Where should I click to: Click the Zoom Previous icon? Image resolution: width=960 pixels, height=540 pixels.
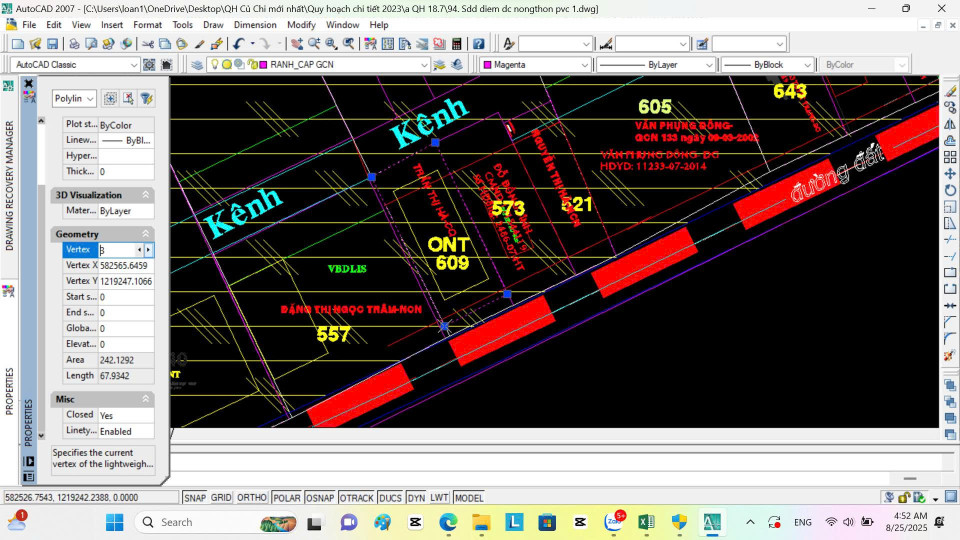(348, 44)
